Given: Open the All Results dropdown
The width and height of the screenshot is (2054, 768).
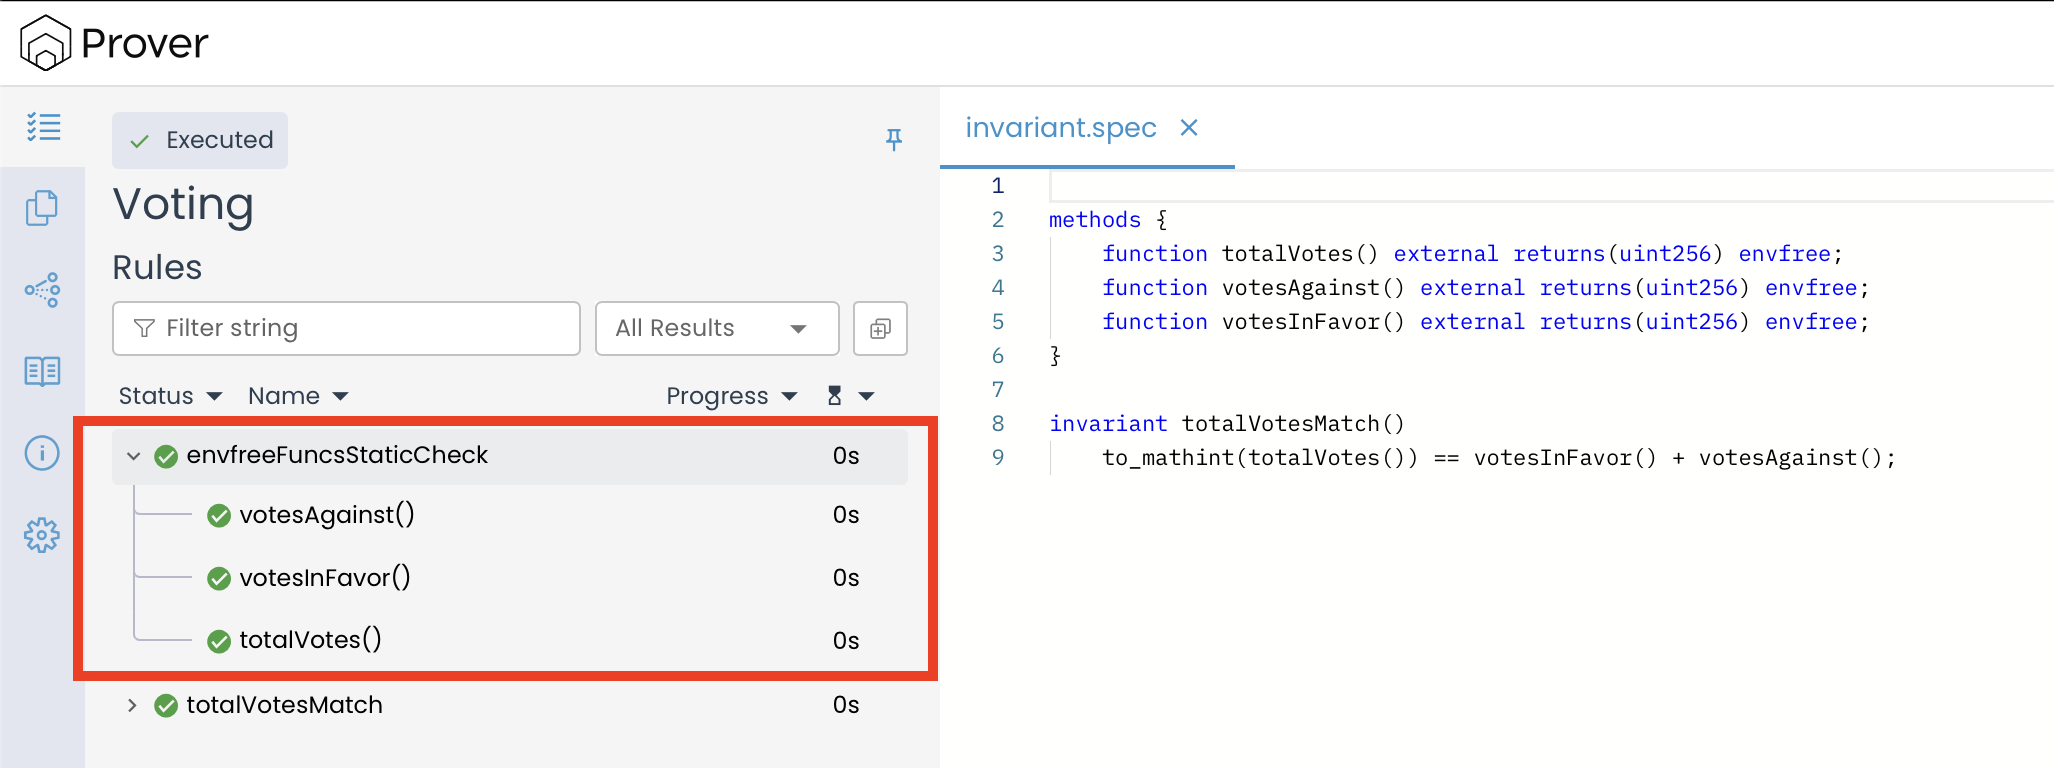Looking at the screenshot, I should [x=716, y=329].
